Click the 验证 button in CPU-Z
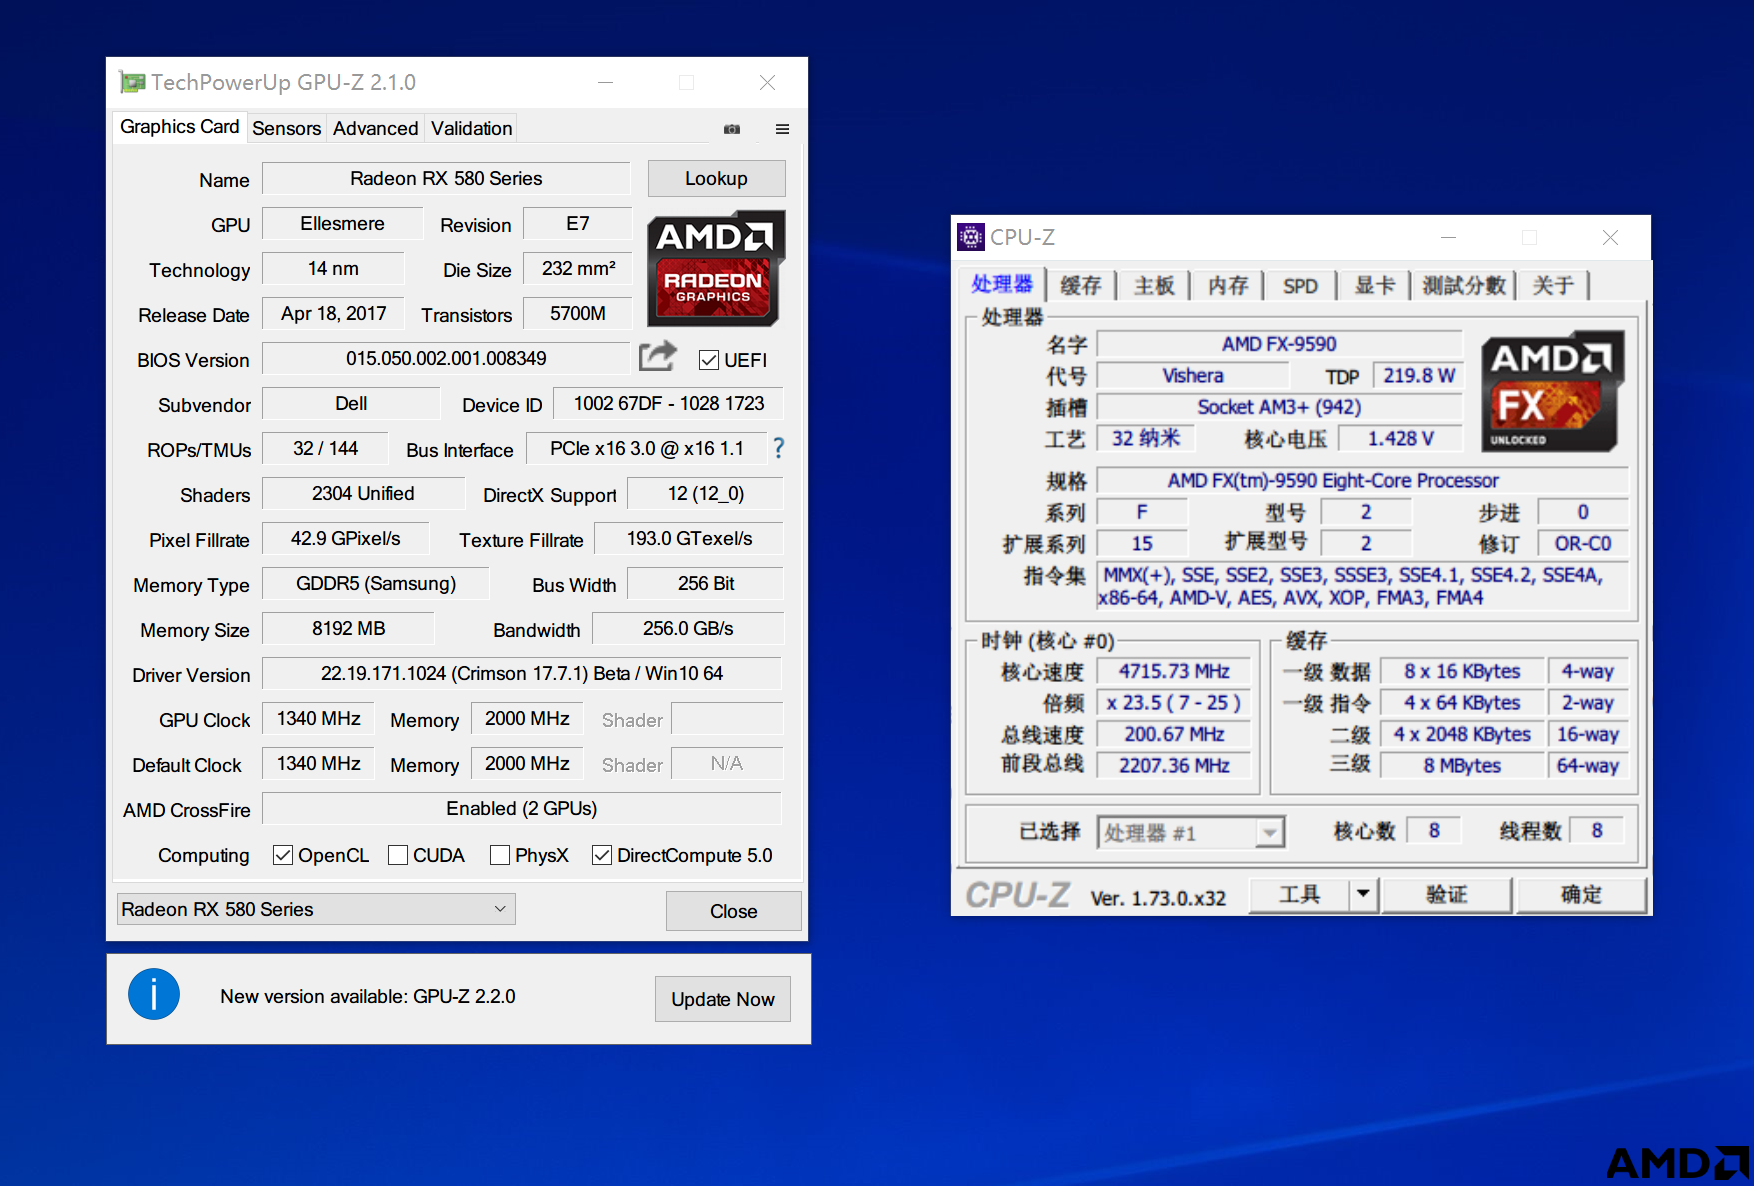 click(x=1446, y=894)
